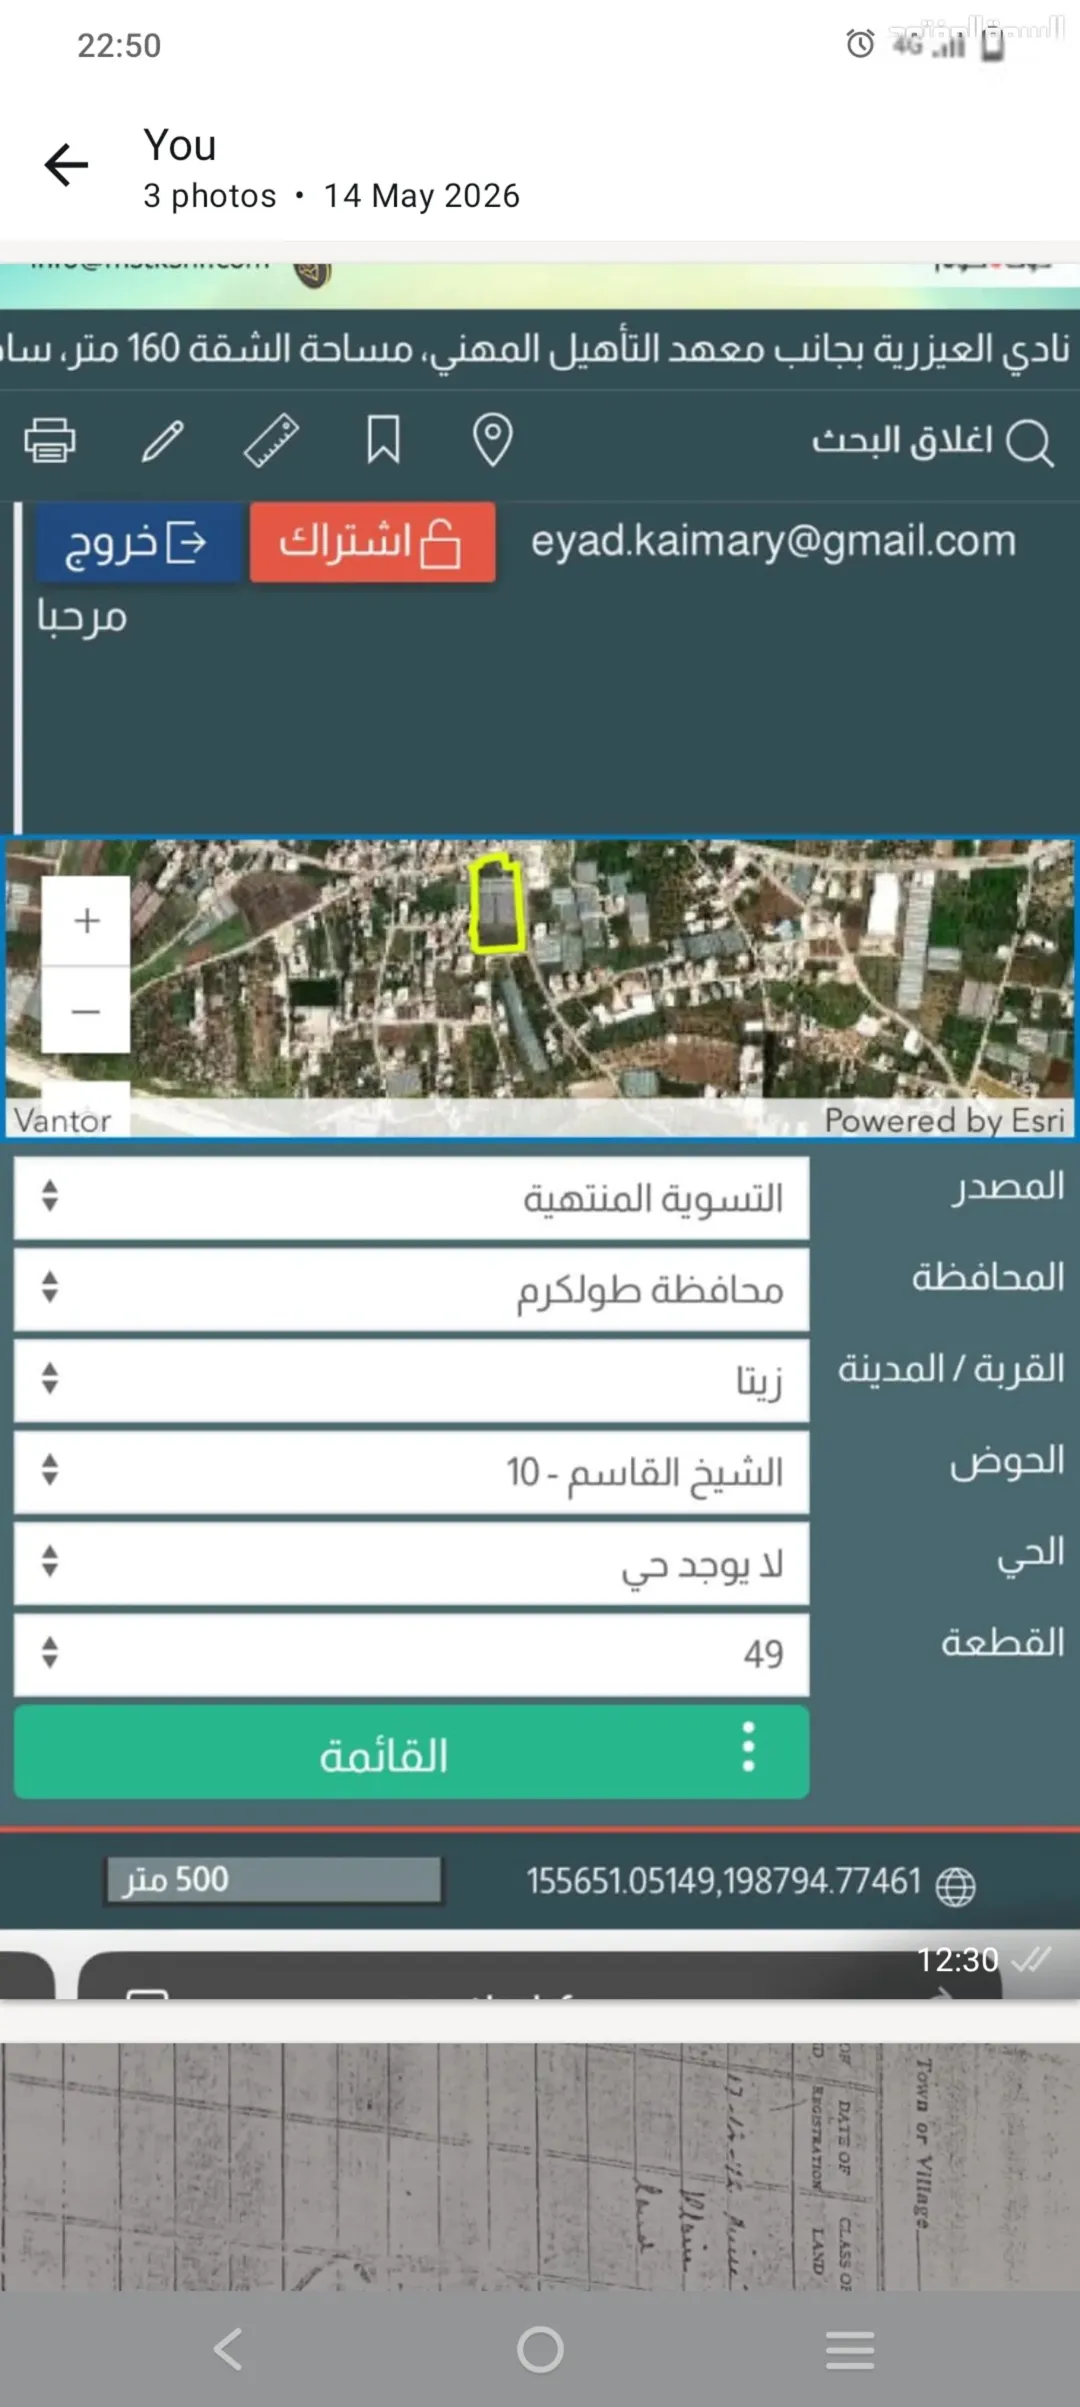
Task: Click the مرحبا greeting text
Action: tap(82, 617)
